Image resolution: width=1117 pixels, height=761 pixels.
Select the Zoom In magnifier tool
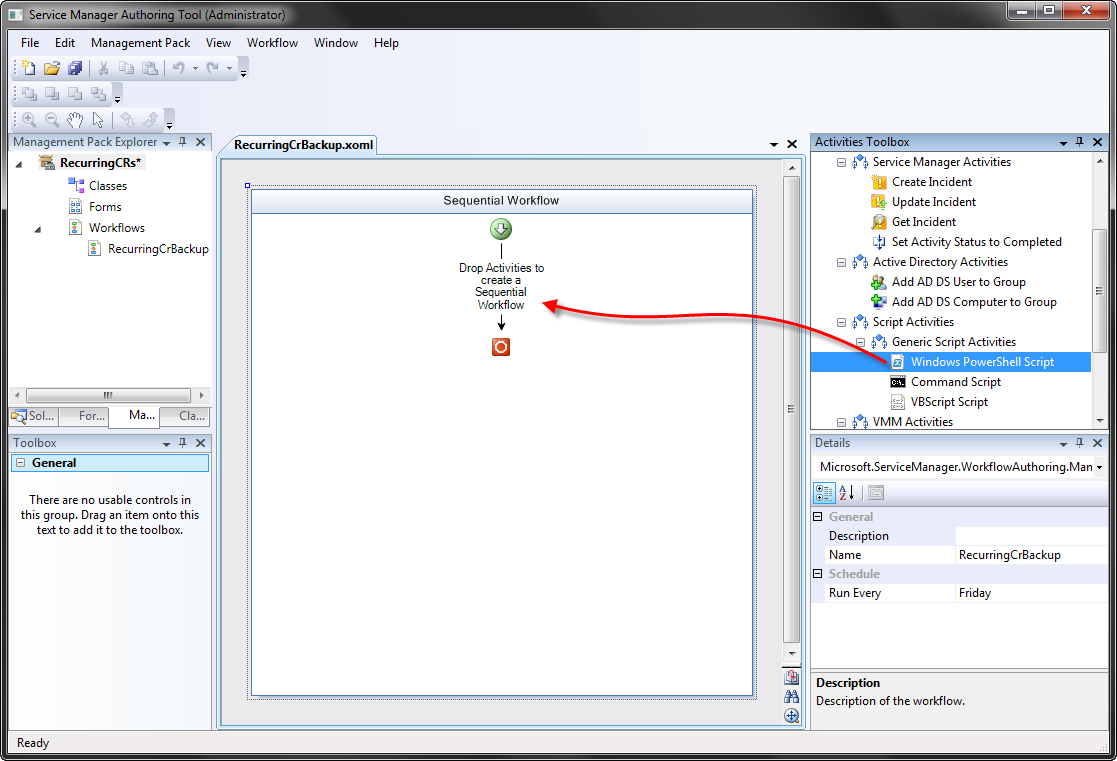click(29, 120)
